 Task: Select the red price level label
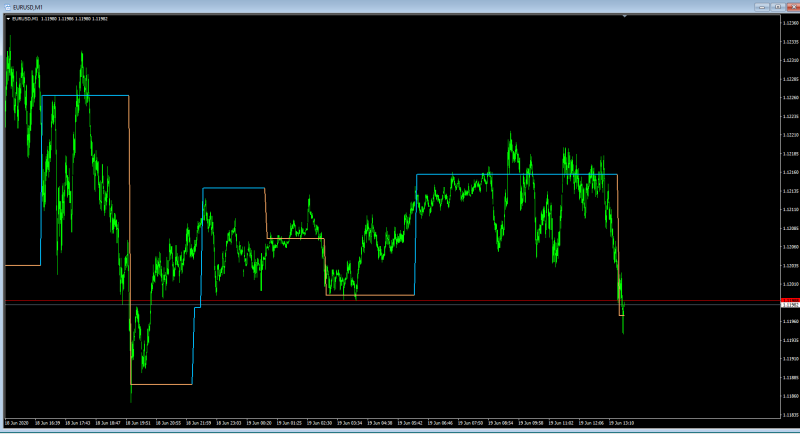point(790,300)
